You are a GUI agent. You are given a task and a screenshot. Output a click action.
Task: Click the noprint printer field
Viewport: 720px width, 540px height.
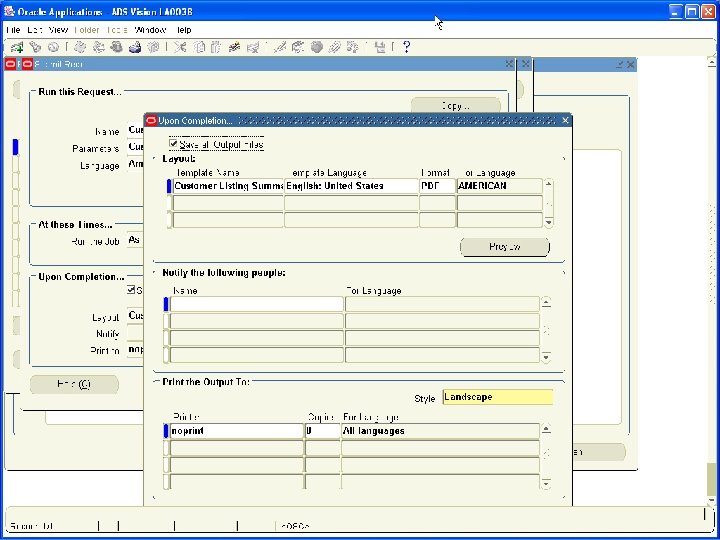click(236, 431)
